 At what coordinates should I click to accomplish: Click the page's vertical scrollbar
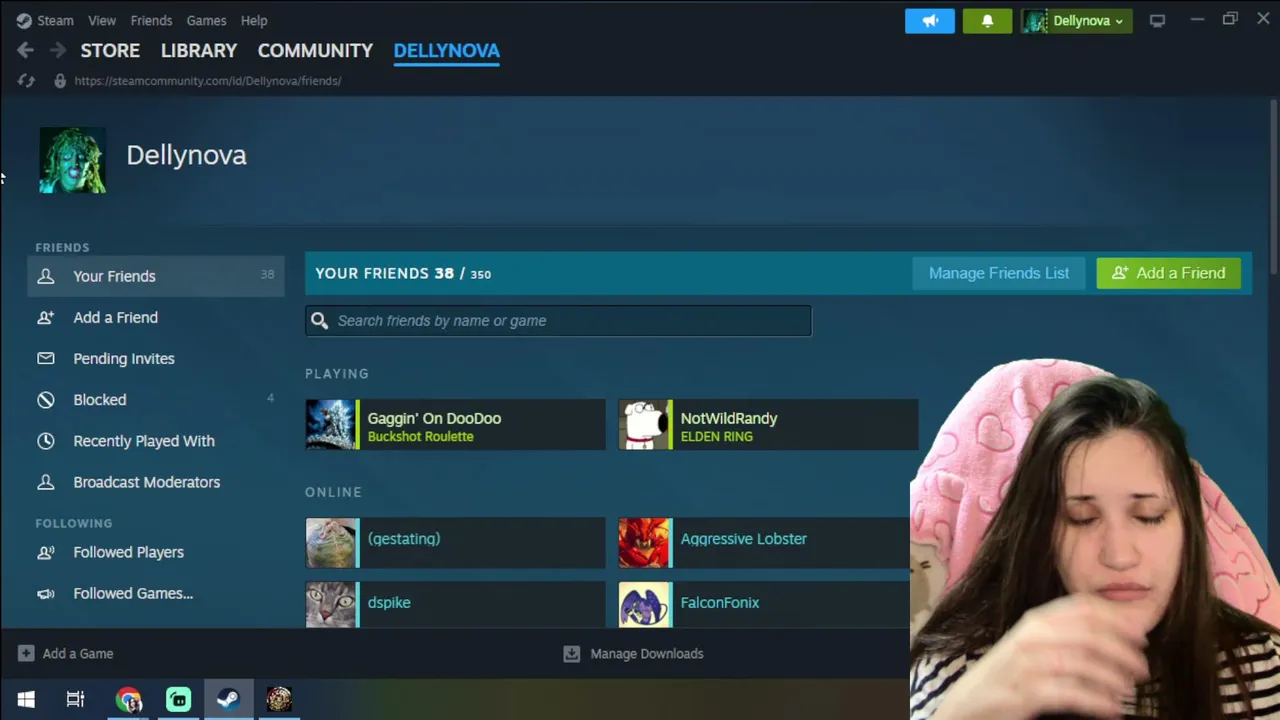[x=1273, y=187]
